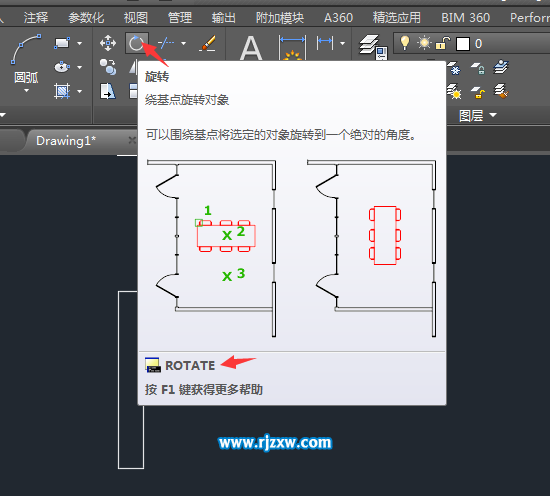The width and height of the screenshot is (550, 496).
Task: Open the 参数化 ribbon tab
Action: (86, 18)
